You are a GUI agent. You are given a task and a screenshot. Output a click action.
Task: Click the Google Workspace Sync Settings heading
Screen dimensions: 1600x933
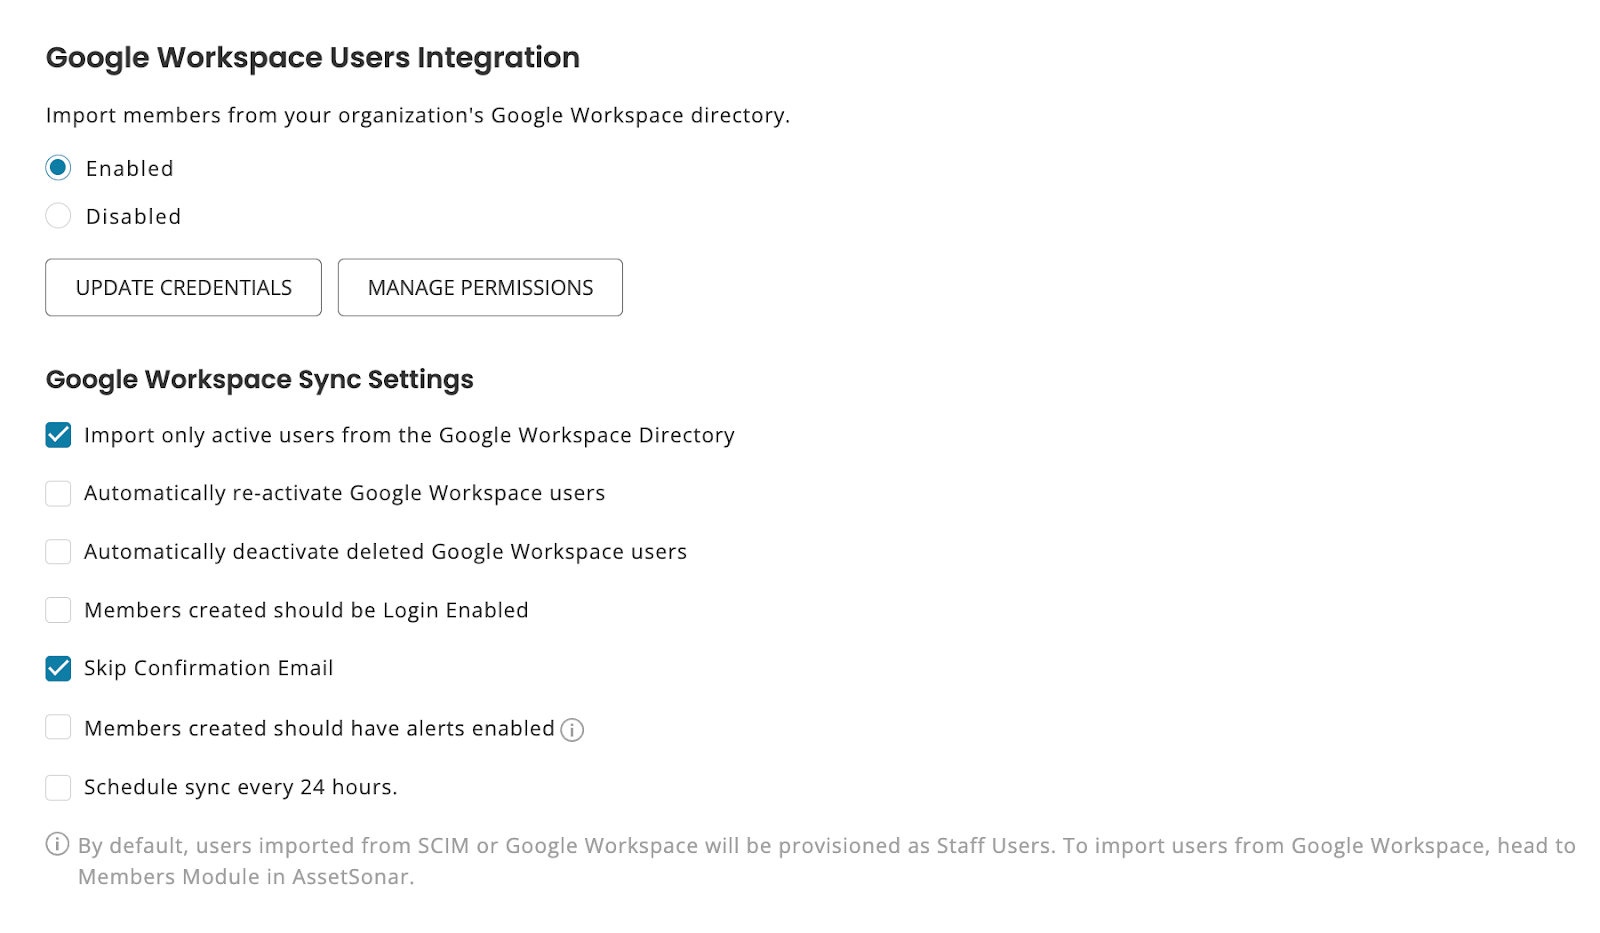[259, 380]
